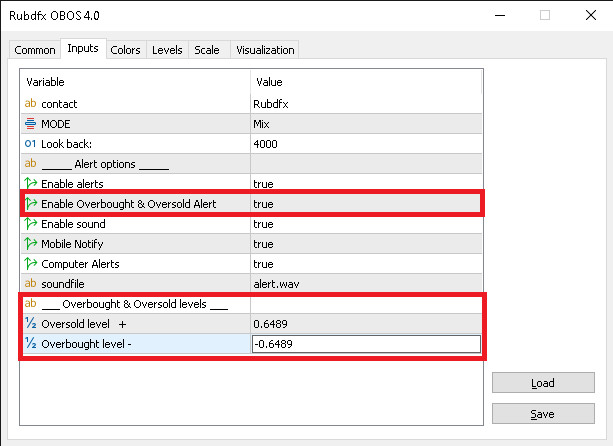Image resolution: width=613 pixels, height=446 pixels.
Task: Click the Load button
Action: pyautogui.click(x=543, y=383)
